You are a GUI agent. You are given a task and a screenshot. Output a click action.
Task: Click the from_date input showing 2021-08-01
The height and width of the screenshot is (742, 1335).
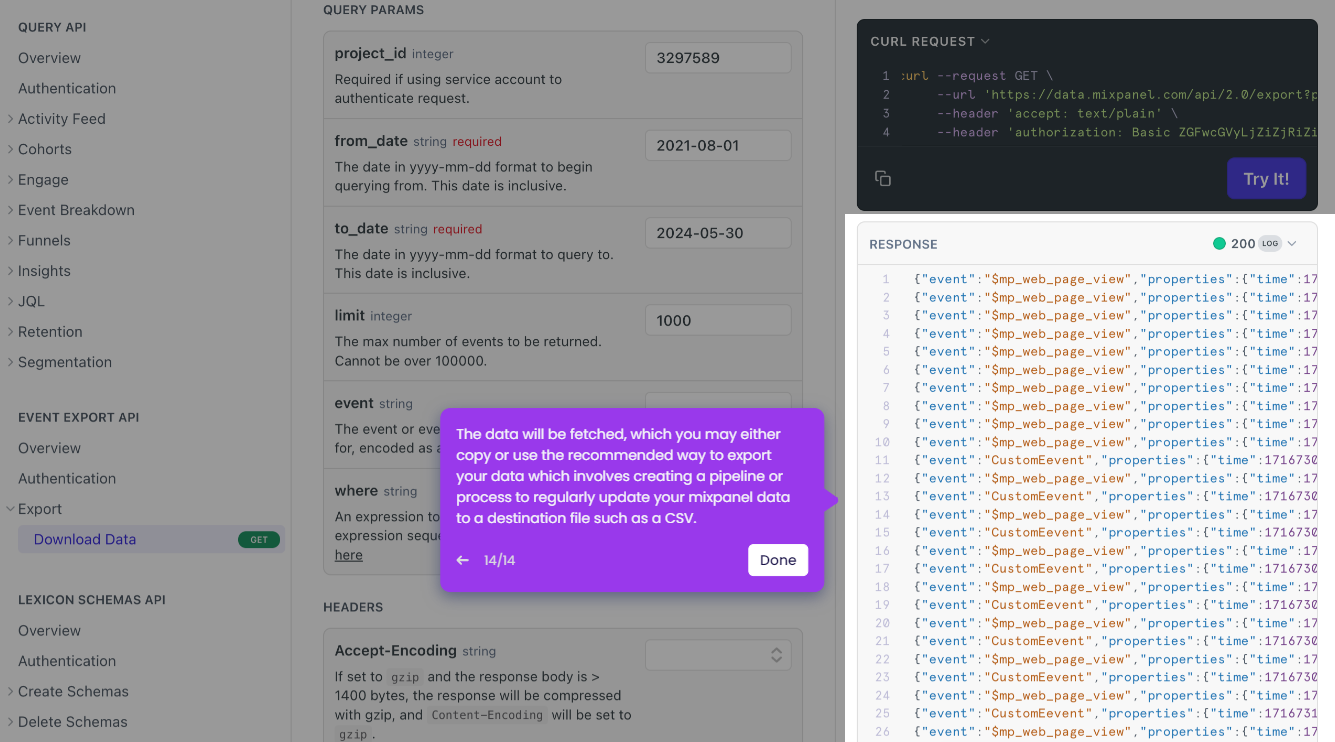718,145
